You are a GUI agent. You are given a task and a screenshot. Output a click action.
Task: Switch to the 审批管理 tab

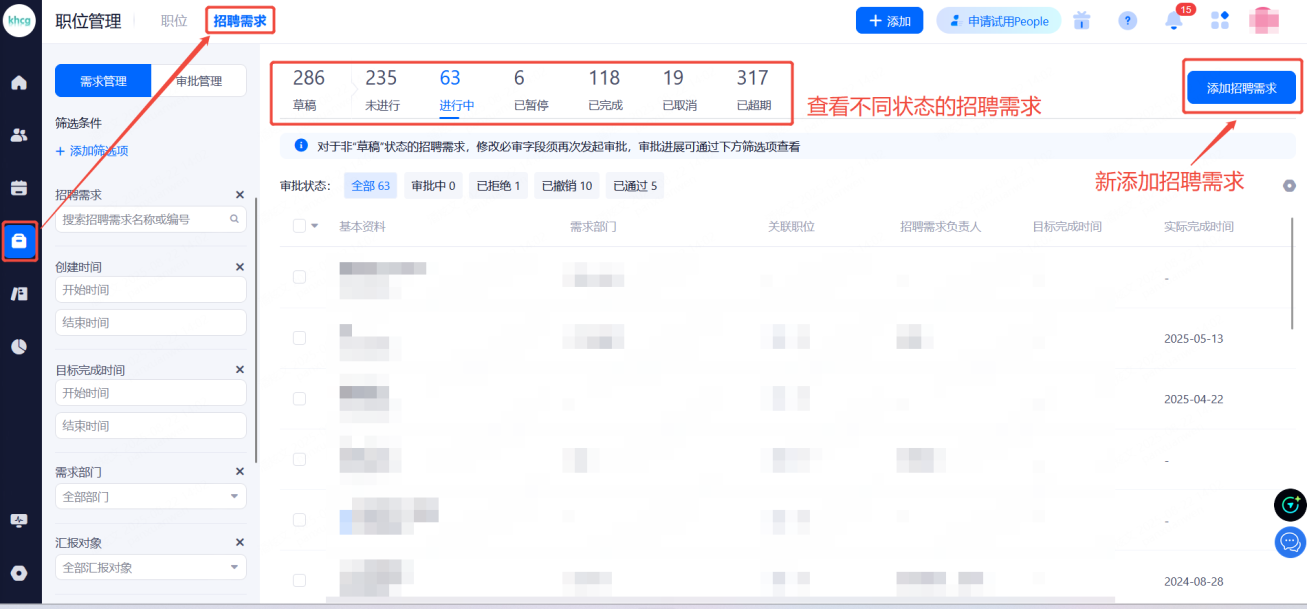click(x=198, y=81)
